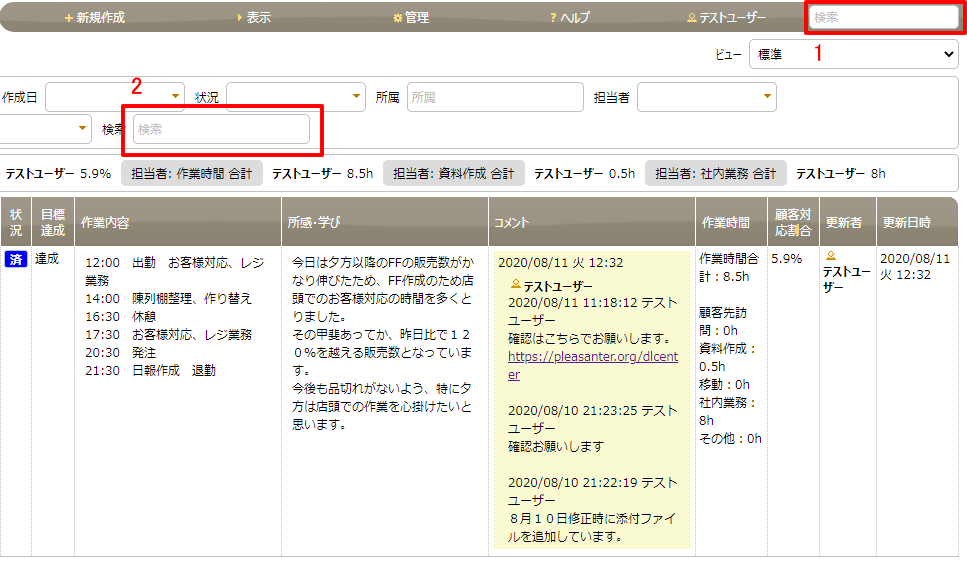Click the blue 済 status badge

[16, 259]
